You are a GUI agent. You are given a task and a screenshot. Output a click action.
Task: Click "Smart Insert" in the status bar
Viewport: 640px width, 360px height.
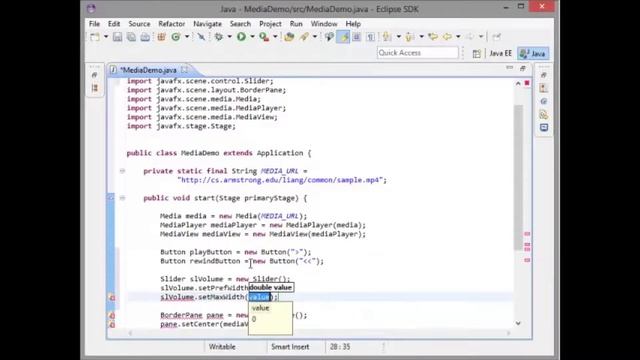290,347
